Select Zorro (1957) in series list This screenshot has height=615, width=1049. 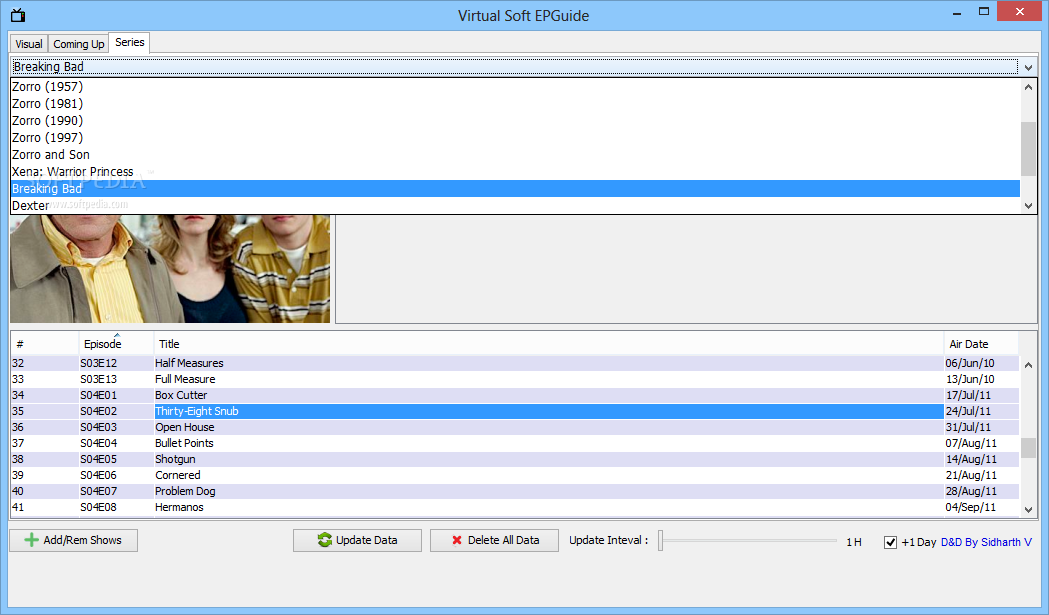pyautogui.click(x=515, y=87)
